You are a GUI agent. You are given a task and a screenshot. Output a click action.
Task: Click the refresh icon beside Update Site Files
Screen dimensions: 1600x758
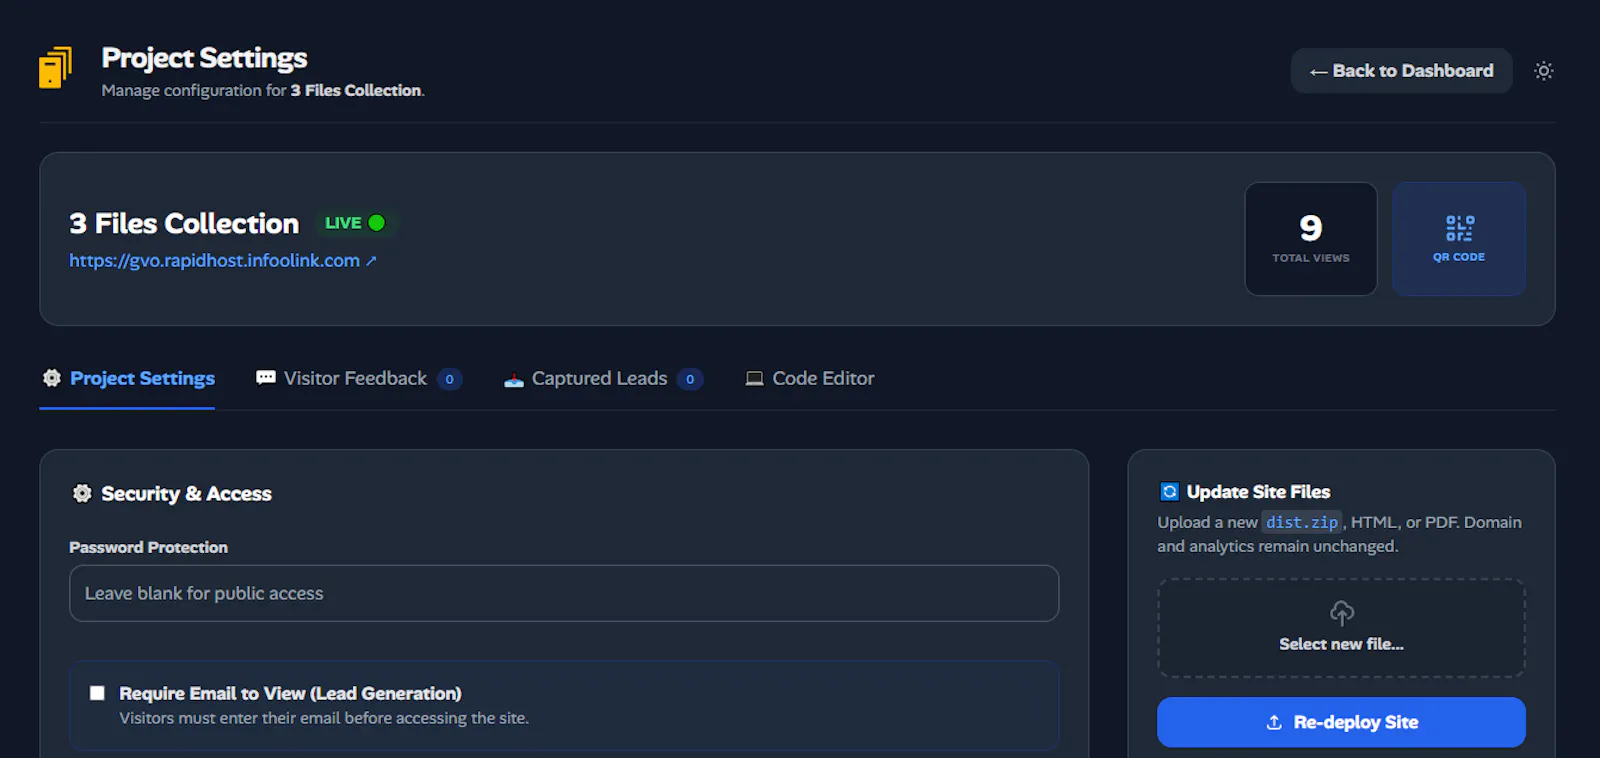(1169, 492)
